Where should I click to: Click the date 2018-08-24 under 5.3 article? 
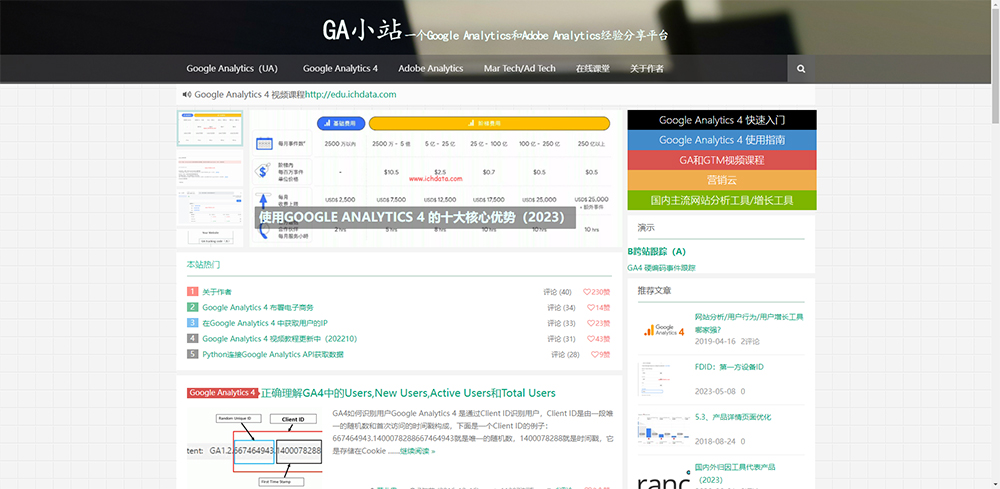tap(715, 441)
